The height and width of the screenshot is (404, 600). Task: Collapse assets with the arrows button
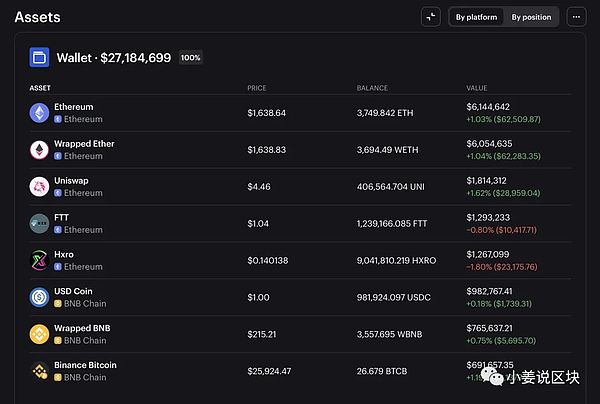(431, 17)
